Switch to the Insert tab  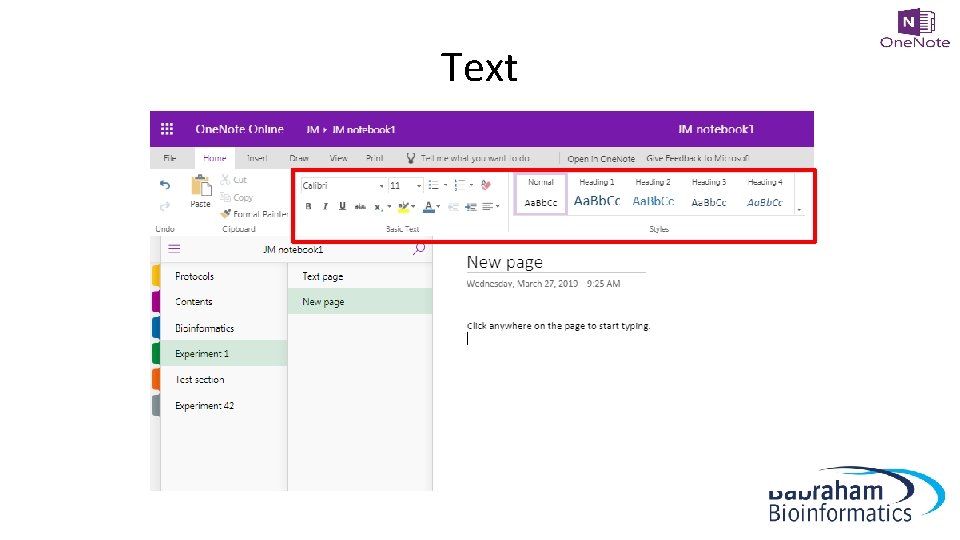click(257, 158)
